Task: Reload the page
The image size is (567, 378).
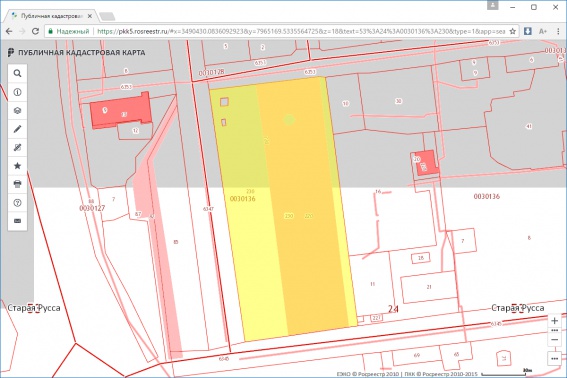Action: [35, 31]
